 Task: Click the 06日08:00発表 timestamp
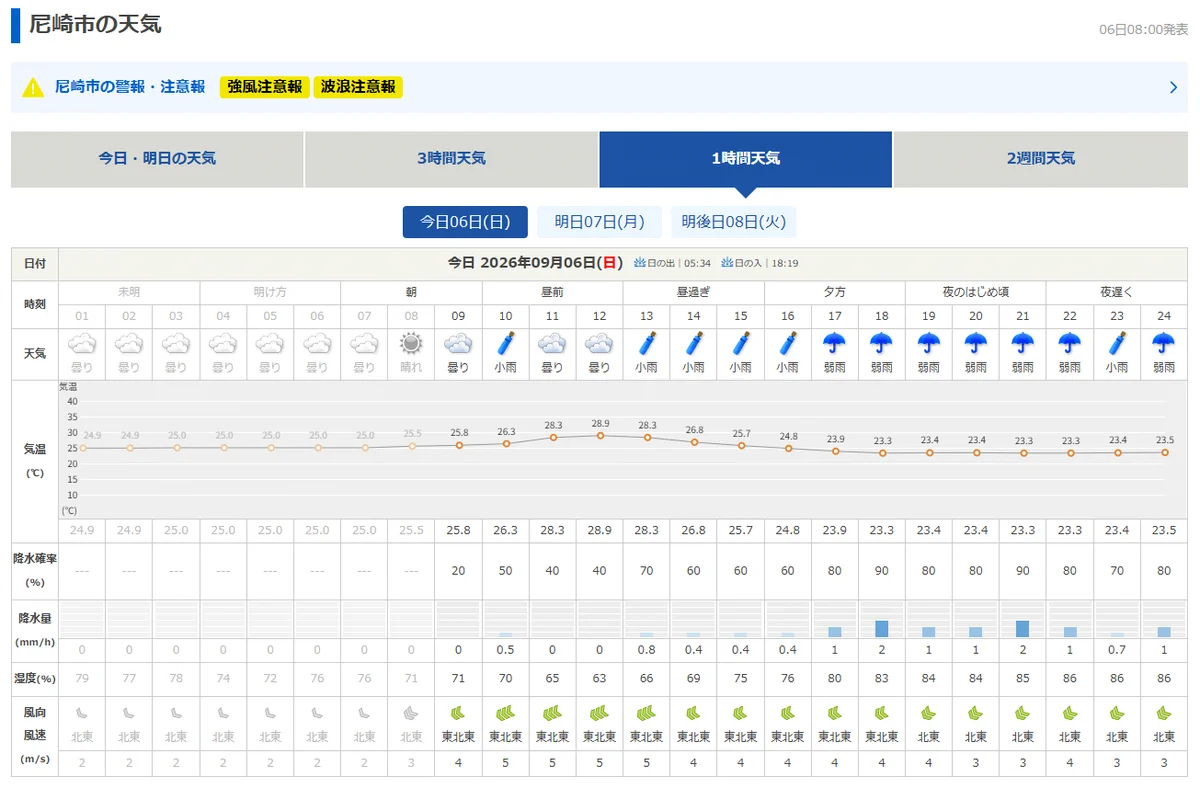pos(1144,29)
